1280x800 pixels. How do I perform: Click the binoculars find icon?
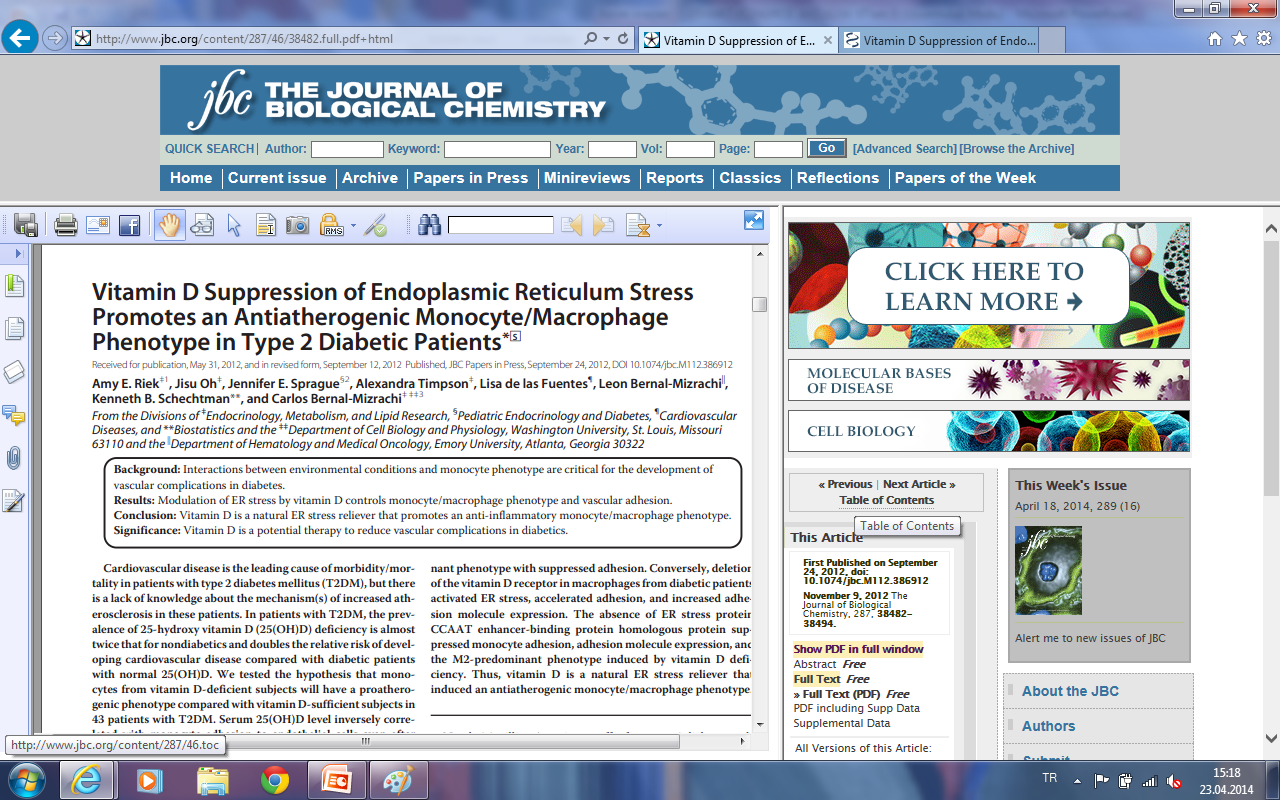click(429, 225)
